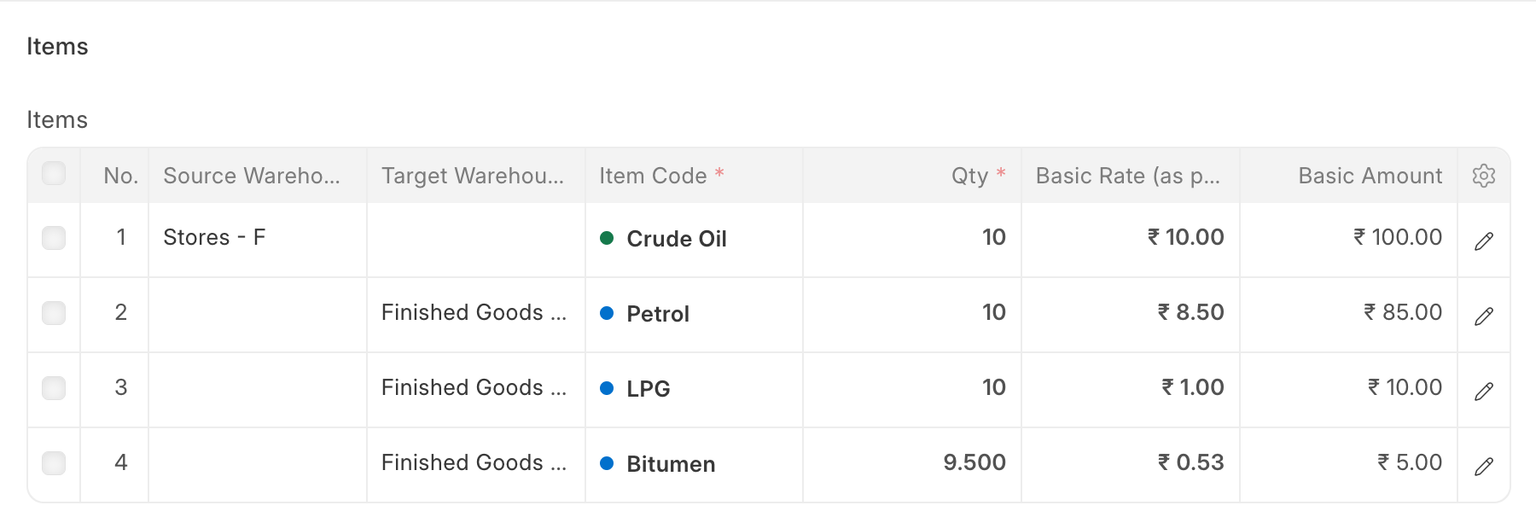Click the Crude Oil item link
The width and height of the screenshot is (1536, 522).
[x=676, y=239]
